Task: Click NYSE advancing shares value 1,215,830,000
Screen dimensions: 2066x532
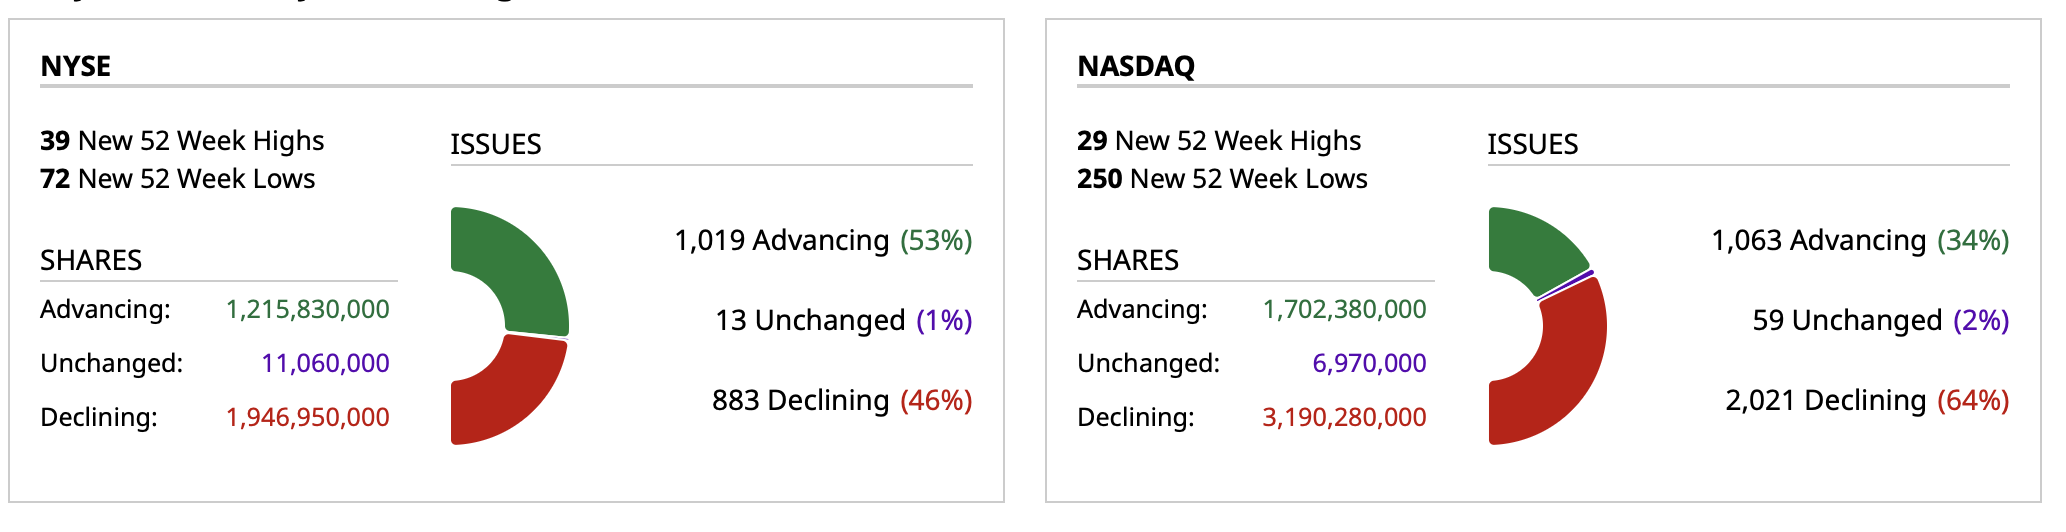Action: pos(308,310)
